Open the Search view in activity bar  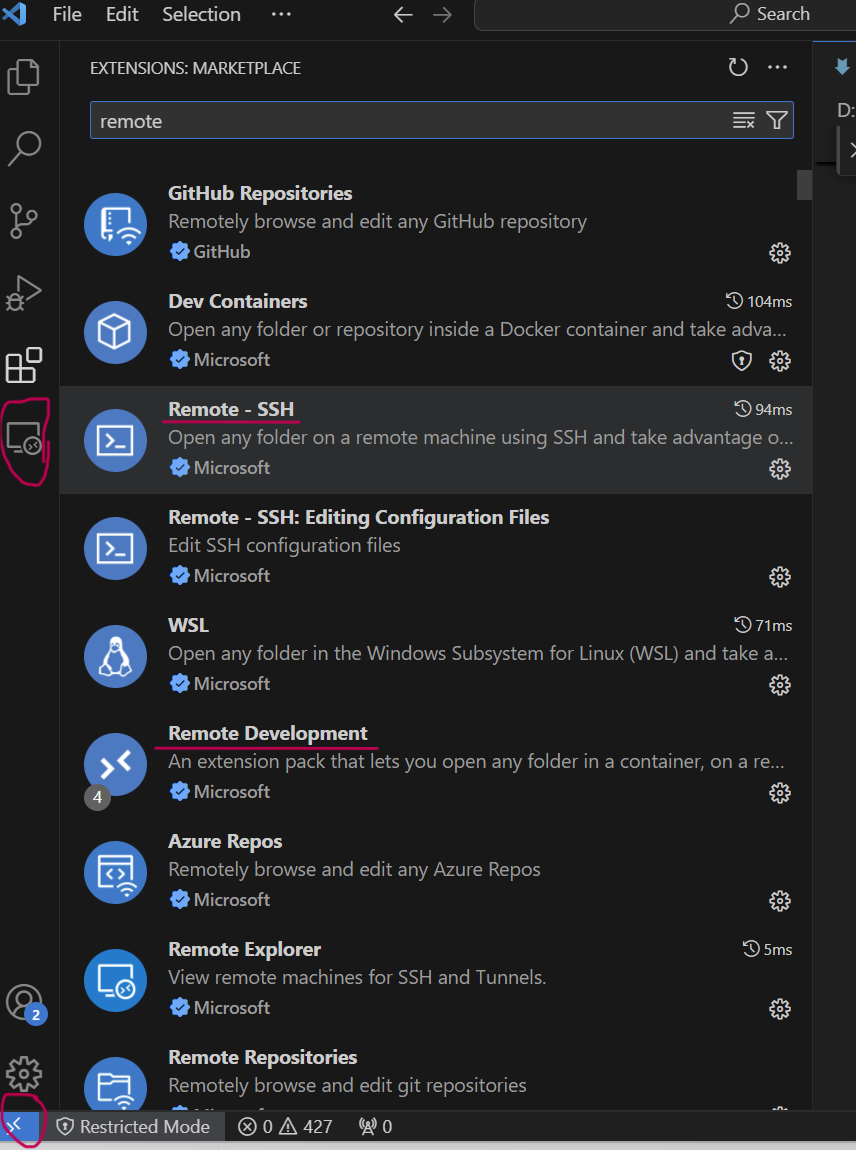pyautogui.click(x=23, y=148)
